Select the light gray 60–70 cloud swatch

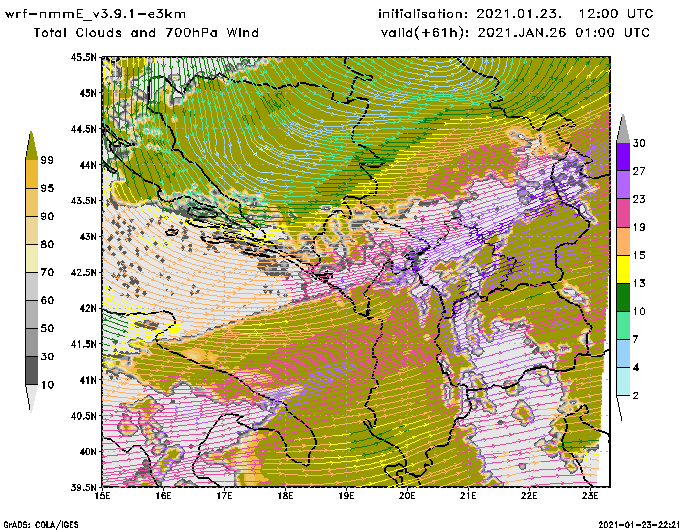click(31, 287)
